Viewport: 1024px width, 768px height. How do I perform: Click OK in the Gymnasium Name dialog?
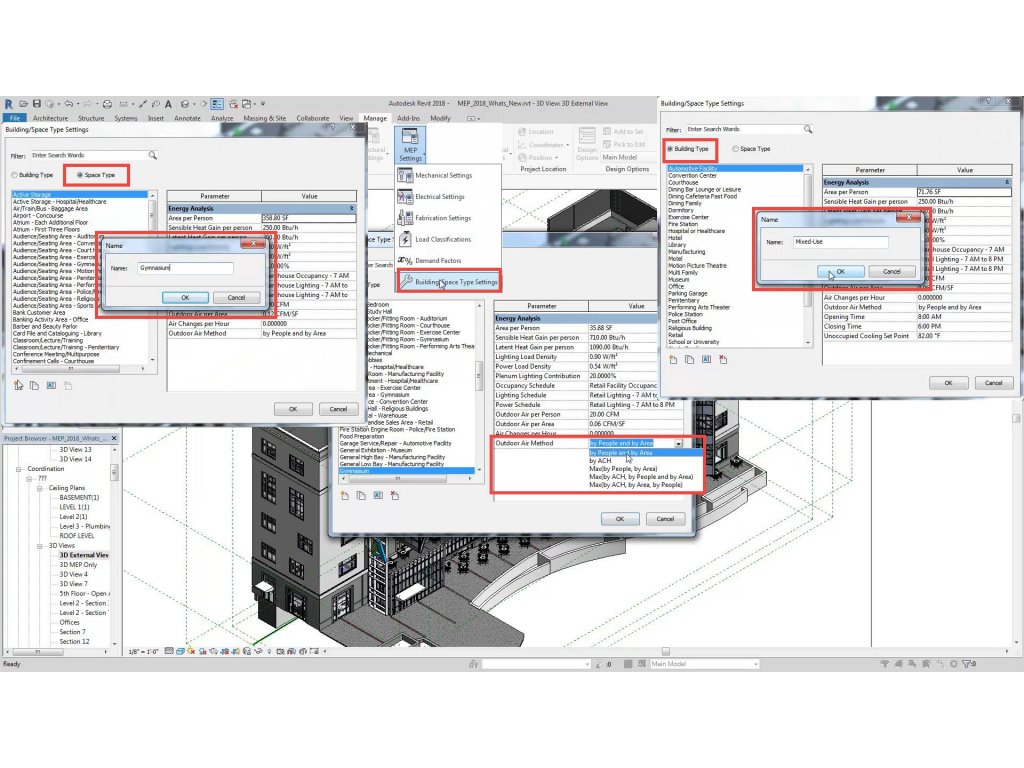tap(185, 298)
